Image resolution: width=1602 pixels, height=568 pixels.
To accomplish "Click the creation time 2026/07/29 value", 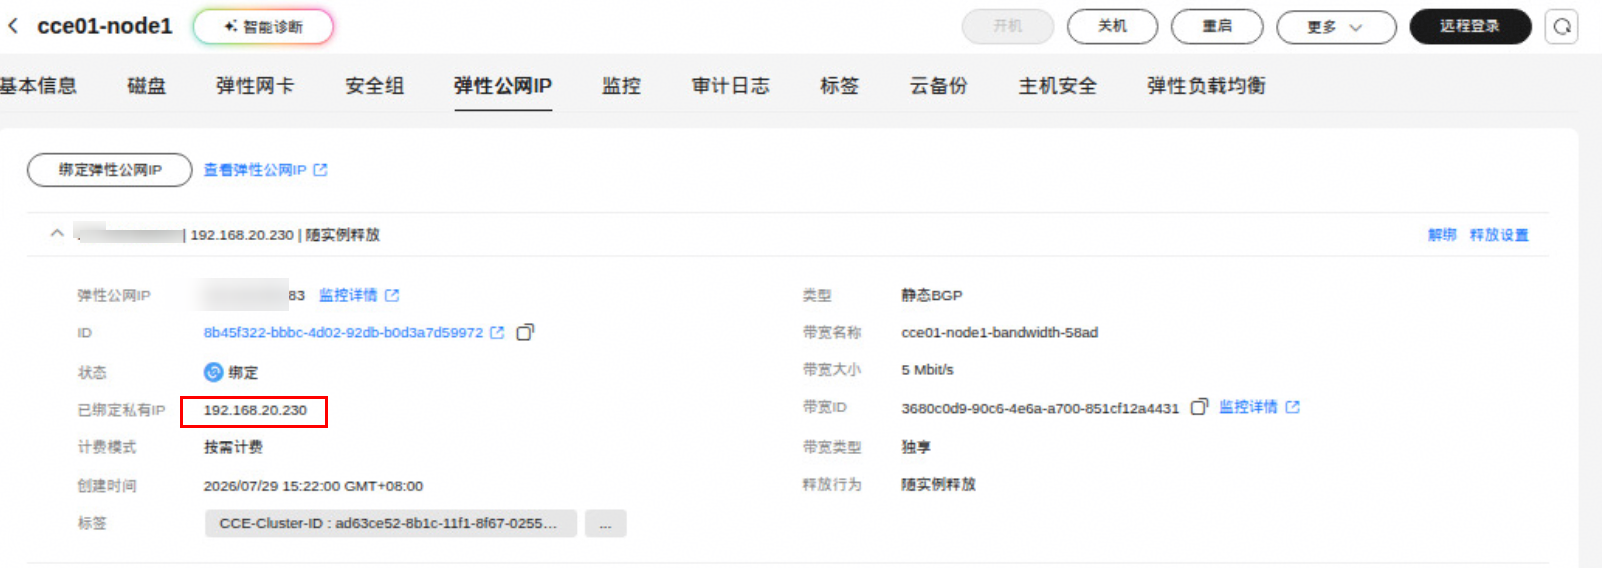I will coord(313,486).
